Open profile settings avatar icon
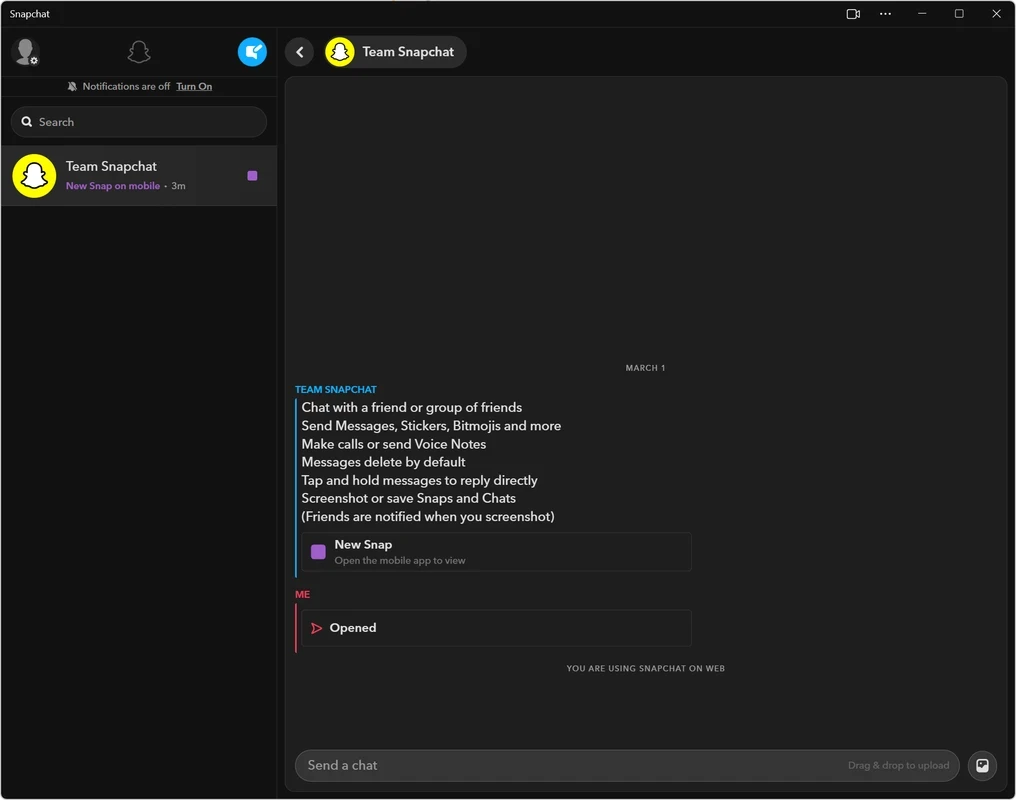 click(25, 52)
